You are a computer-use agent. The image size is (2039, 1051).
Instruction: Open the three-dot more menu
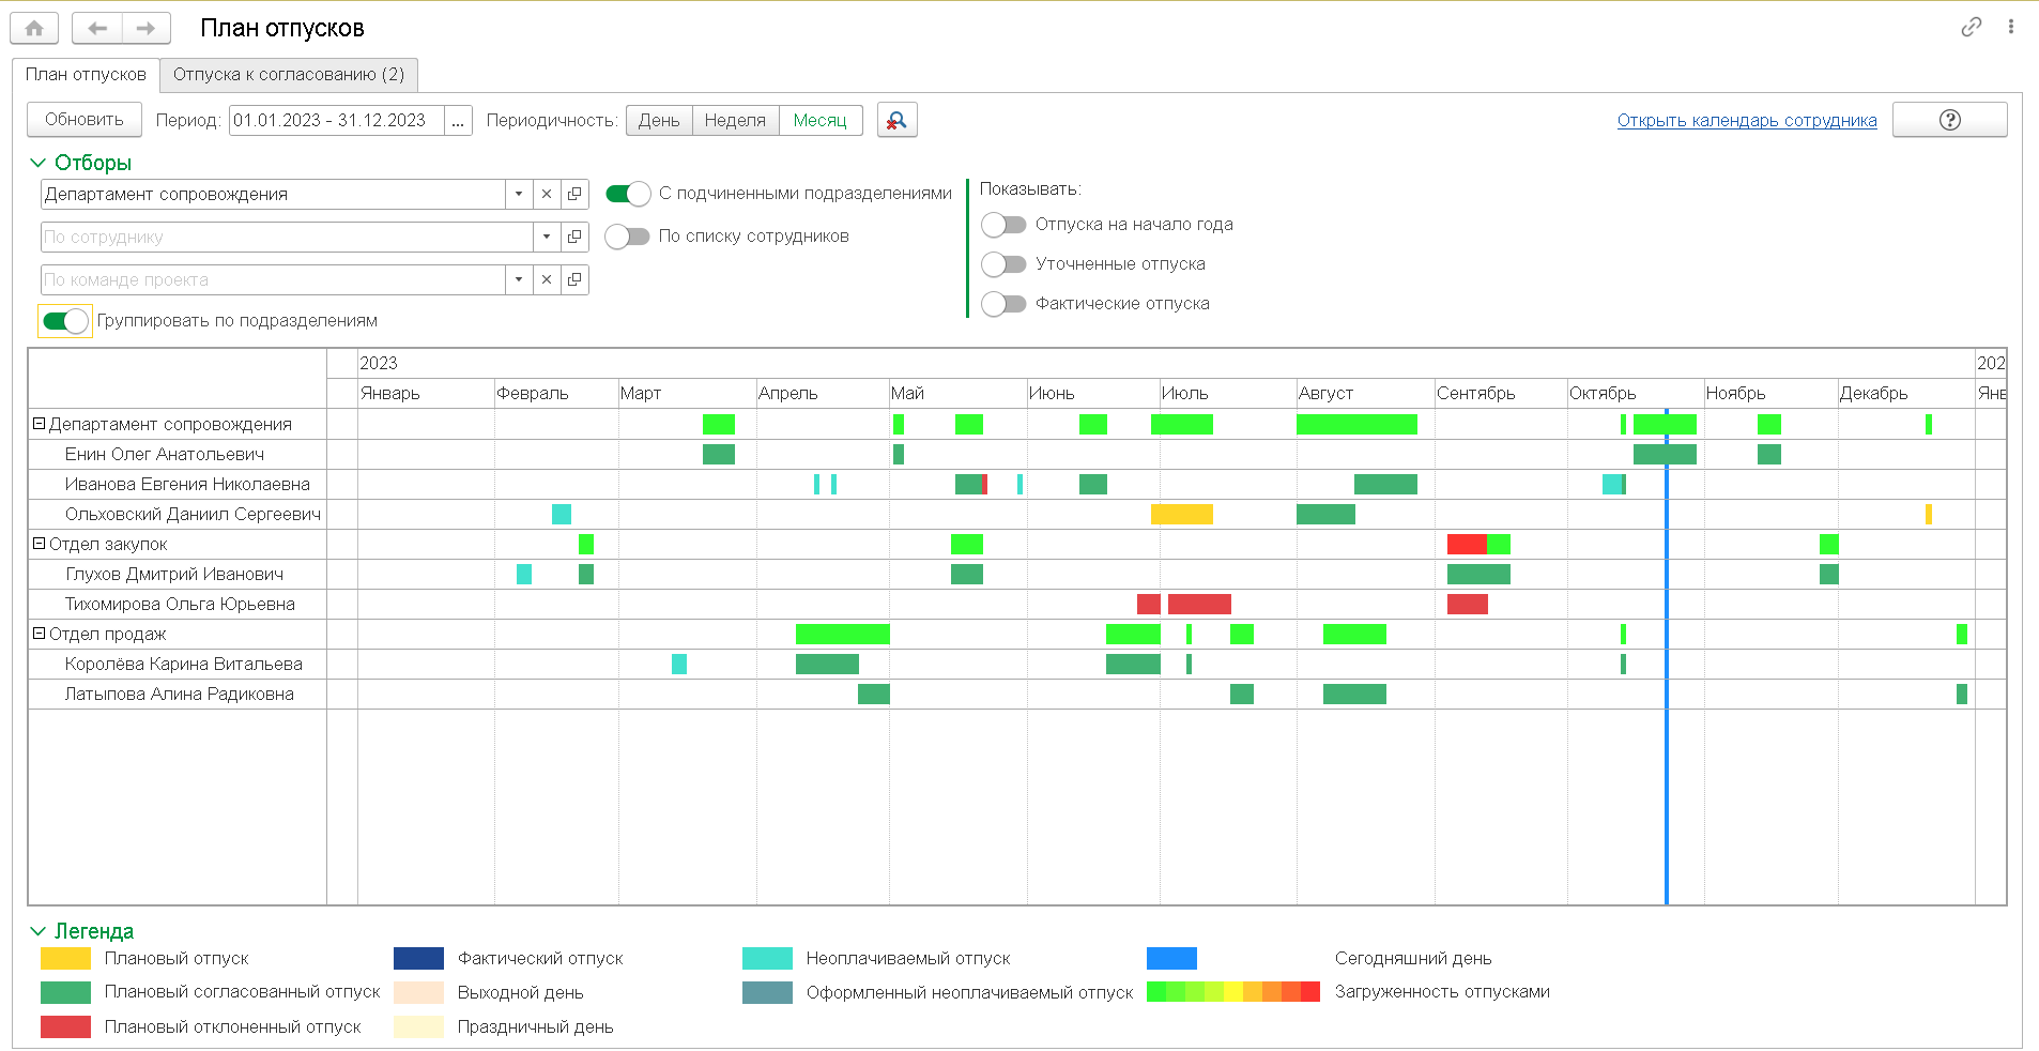(2011, 27)
